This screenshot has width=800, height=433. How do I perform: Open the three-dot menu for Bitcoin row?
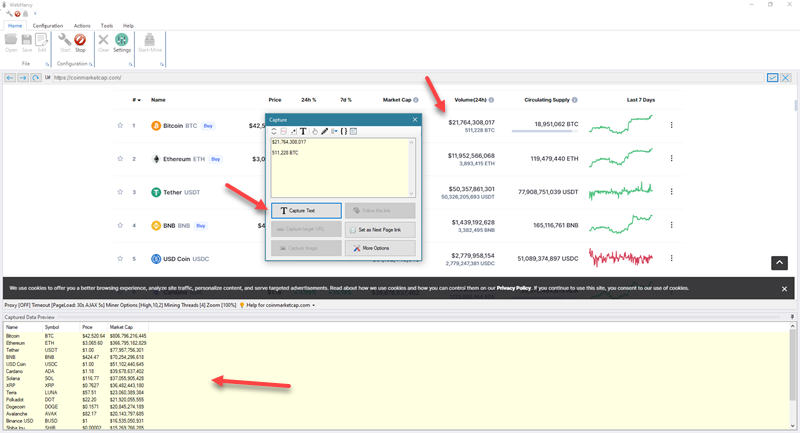[671, 125]
